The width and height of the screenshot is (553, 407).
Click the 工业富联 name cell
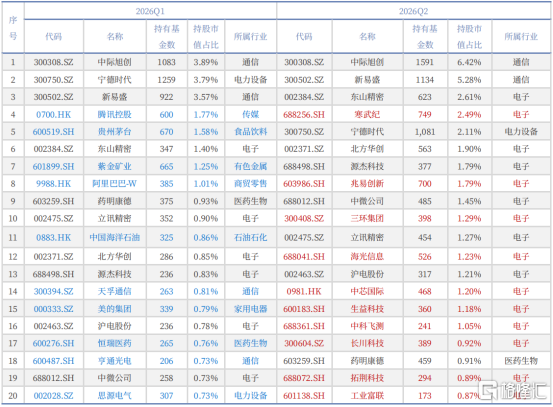pos(367,396)
